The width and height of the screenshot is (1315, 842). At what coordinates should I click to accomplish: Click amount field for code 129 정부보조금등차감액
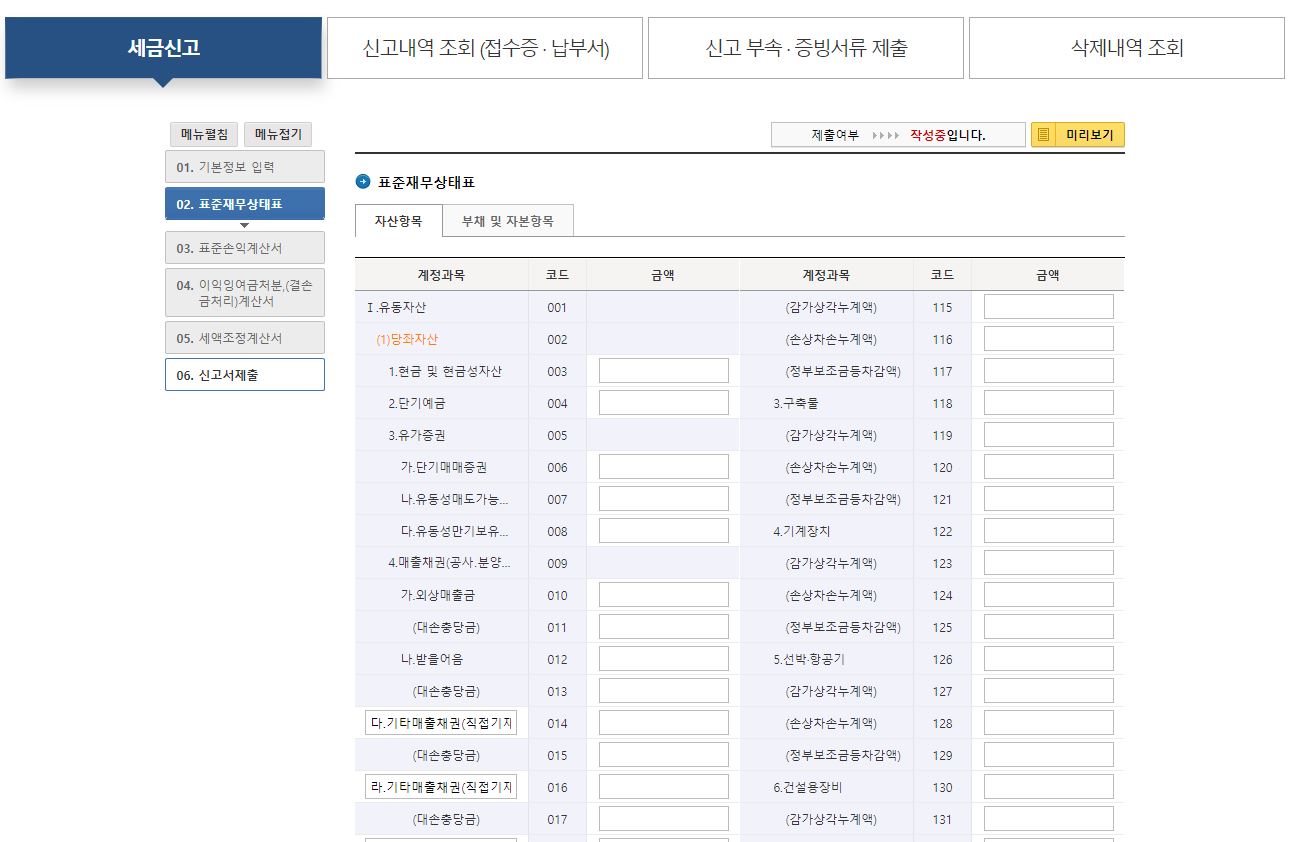click(1049, 755)
